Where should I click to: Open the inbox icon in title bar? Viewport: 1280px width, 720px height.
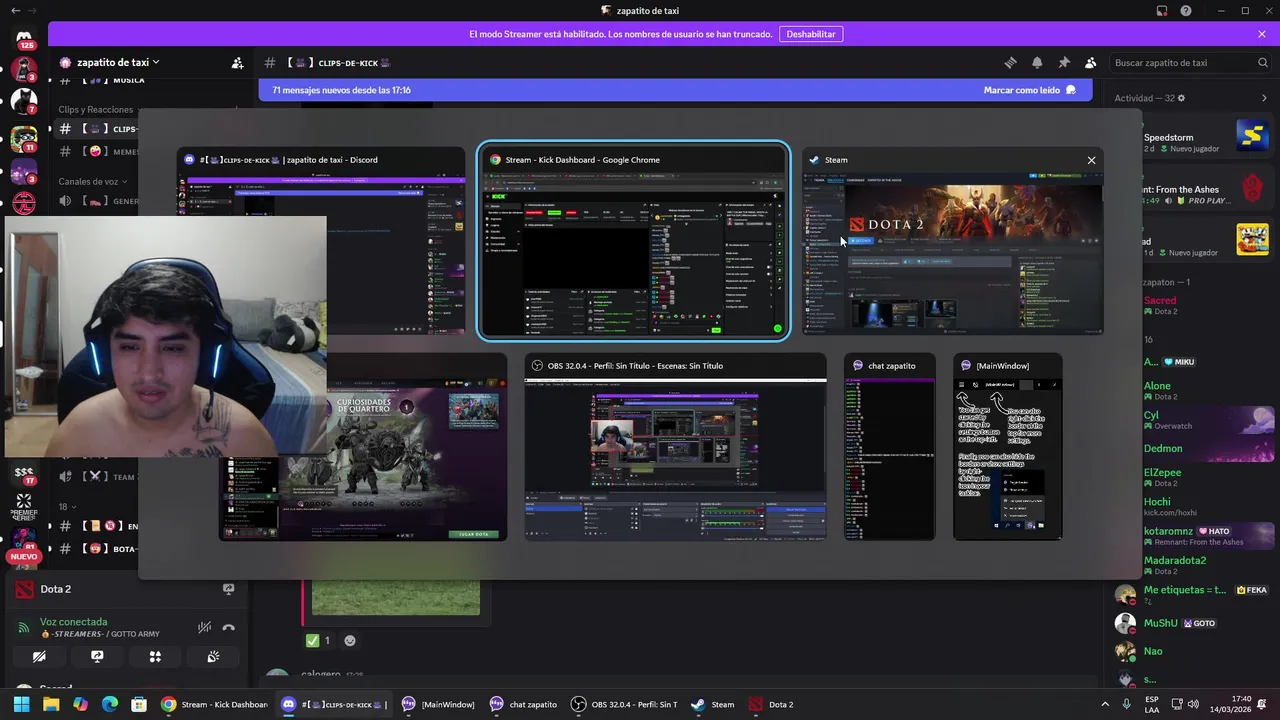[1162, 11]
